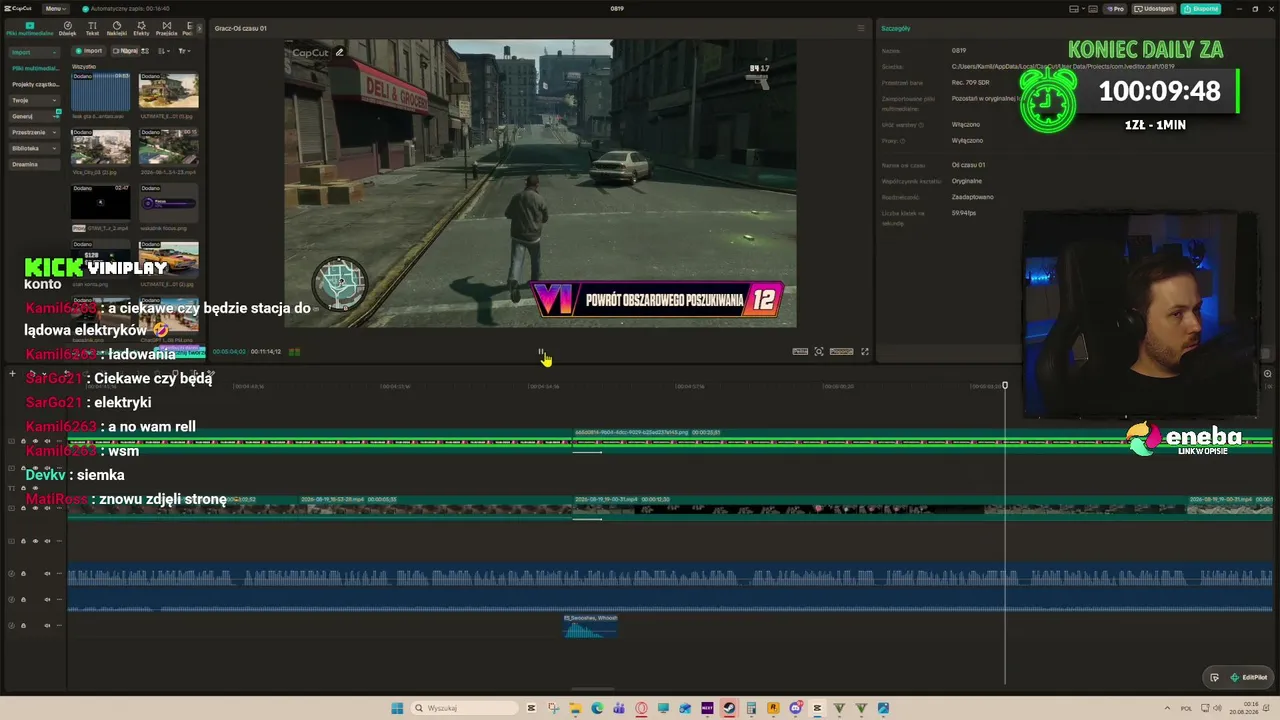Click the plus icon above the timeline tracks
This screenshot has height=720, width=1280.
point(12,374)
